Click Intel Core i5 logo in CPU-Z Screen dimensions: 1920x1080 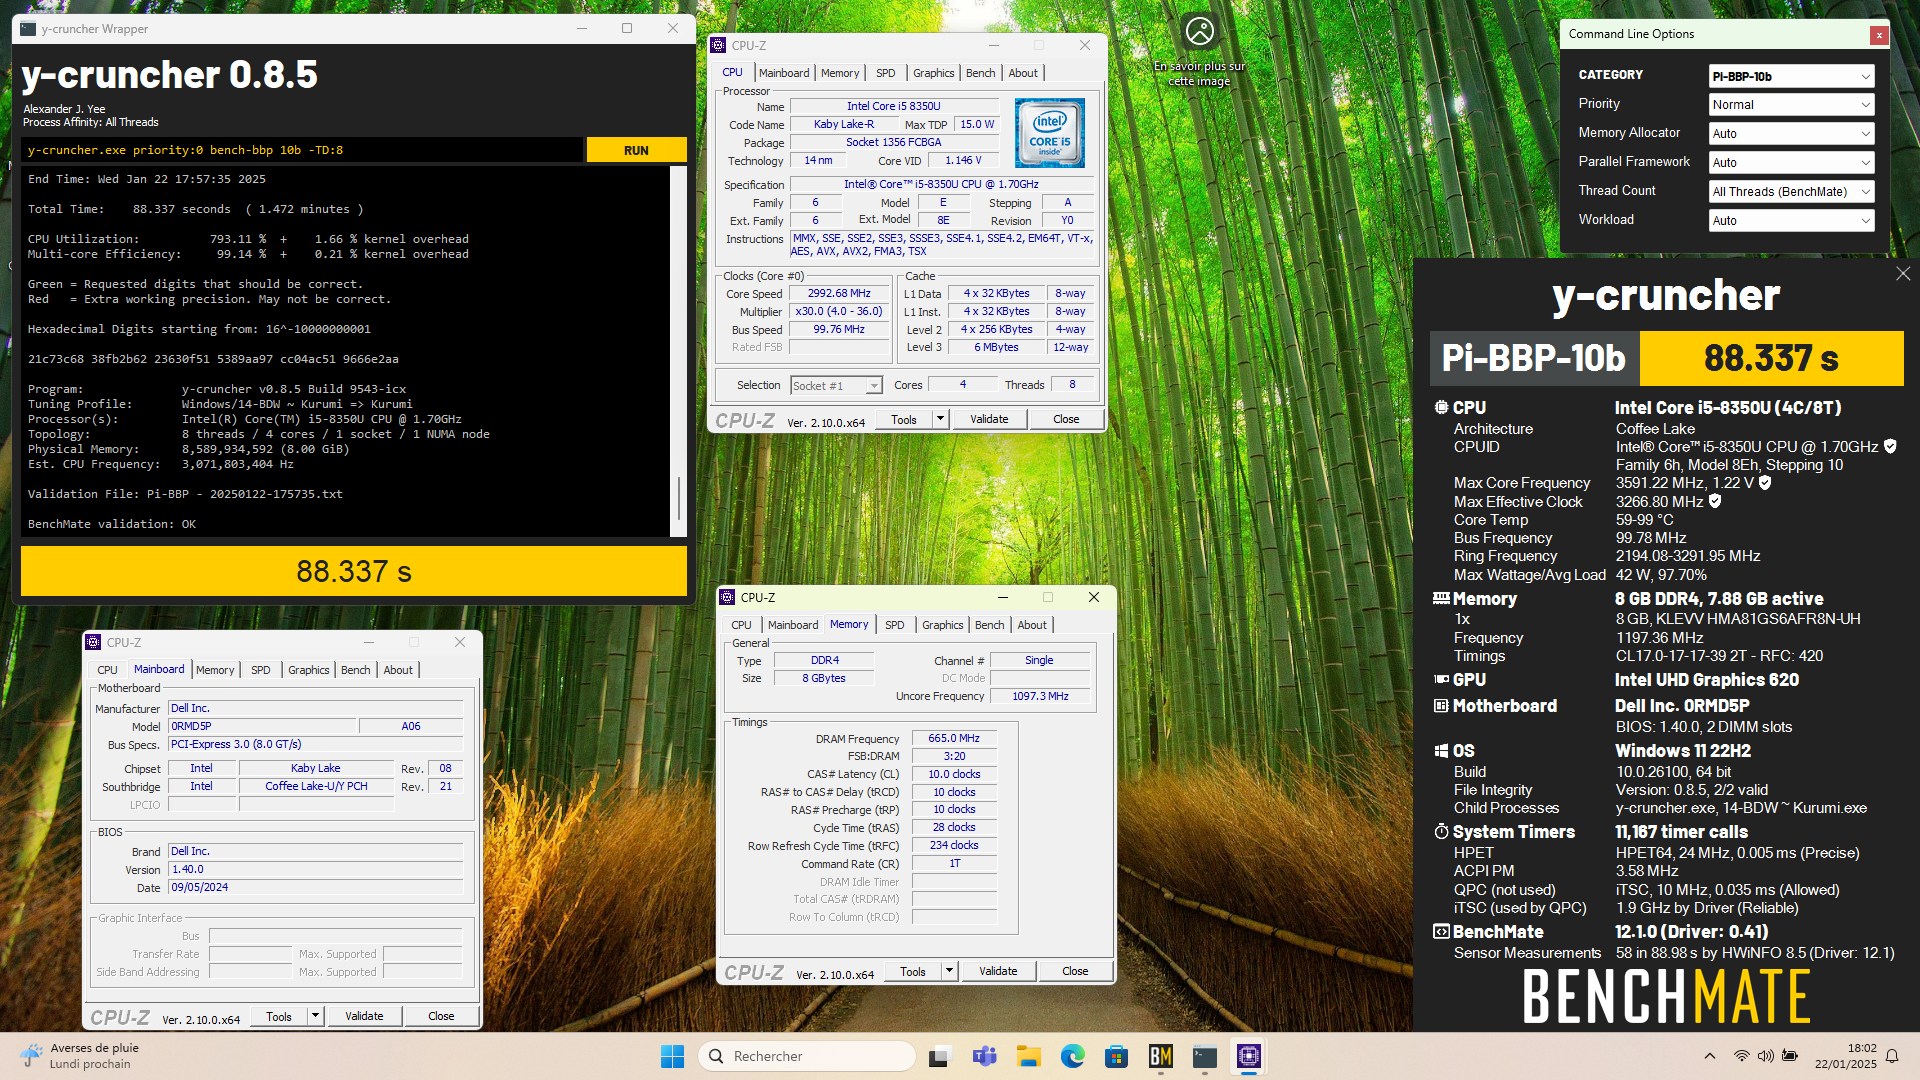[1049, 133]
